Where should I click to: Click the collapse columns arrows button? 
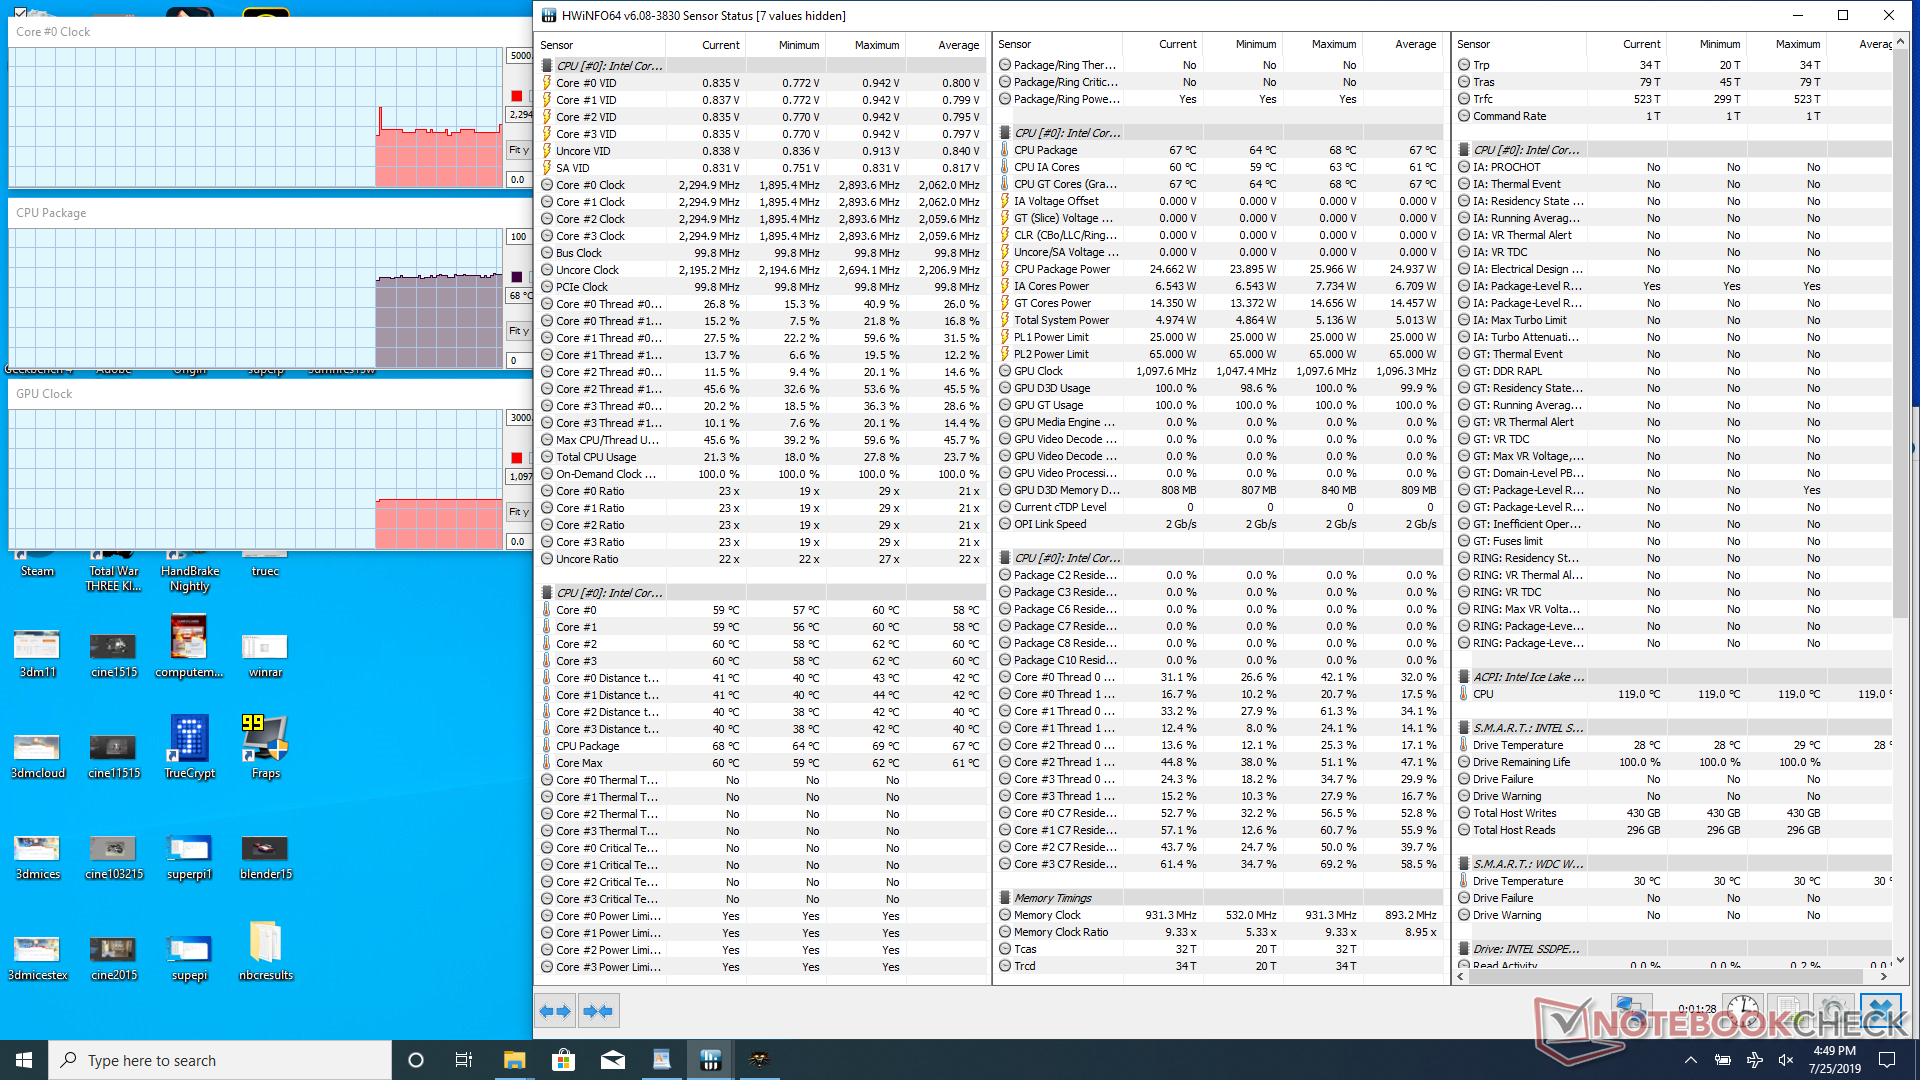[599, 1011]
